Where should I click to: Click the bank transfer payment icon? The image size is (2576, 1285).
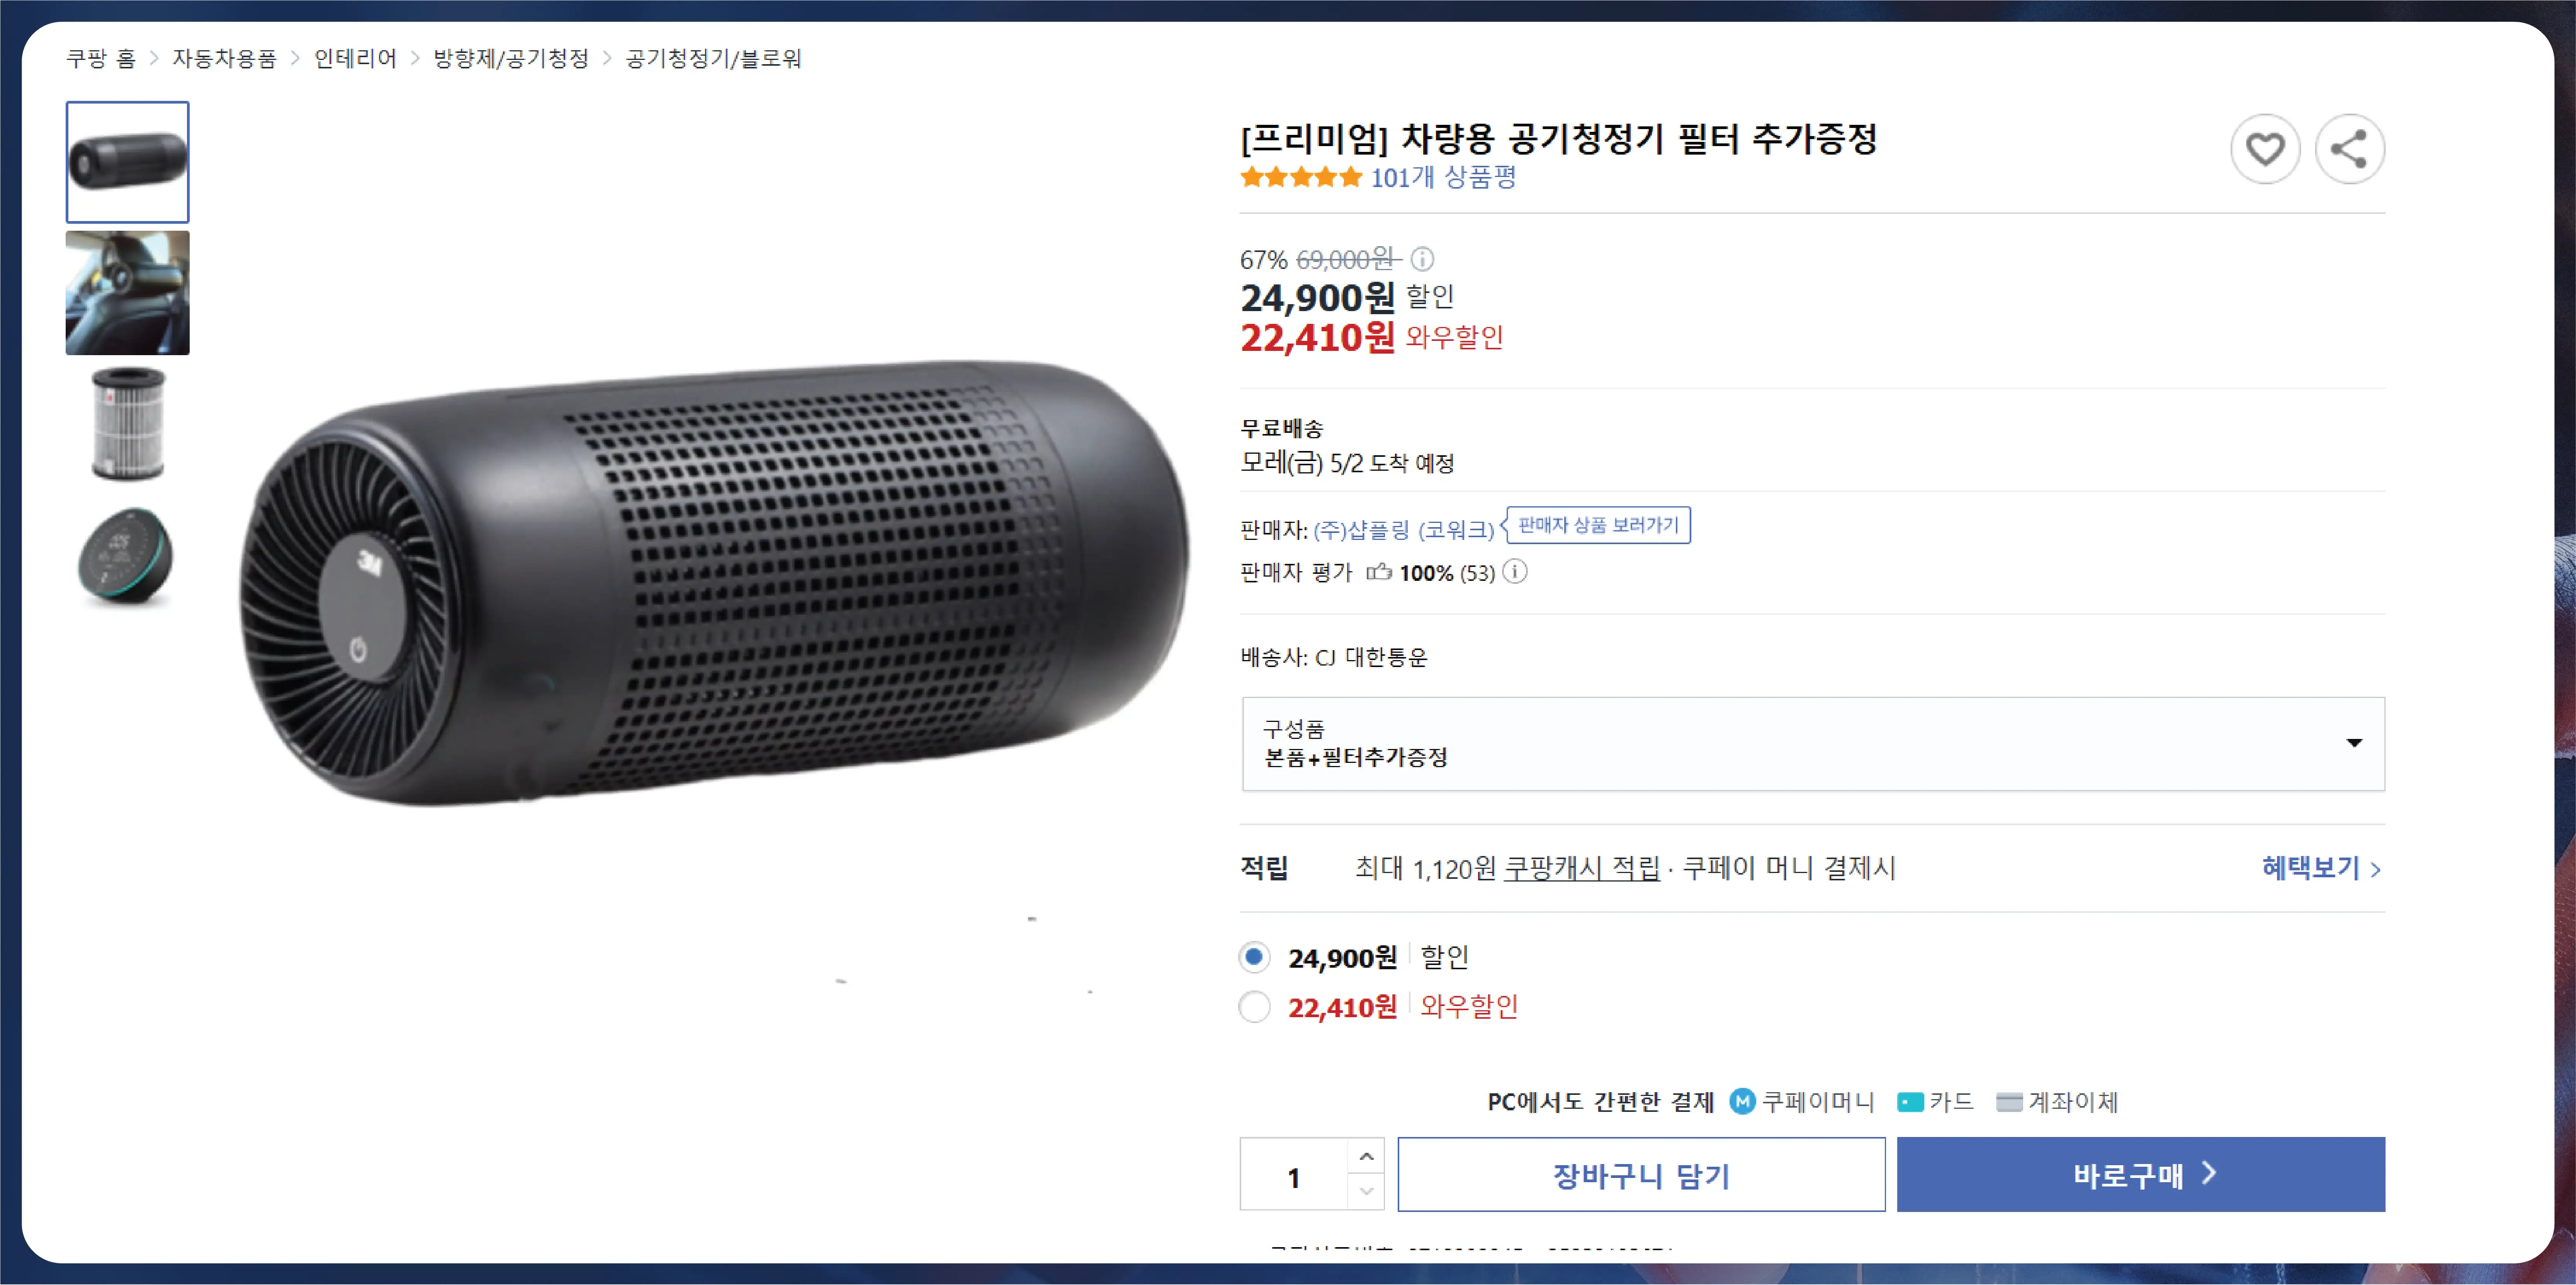pos(2009,1102)
